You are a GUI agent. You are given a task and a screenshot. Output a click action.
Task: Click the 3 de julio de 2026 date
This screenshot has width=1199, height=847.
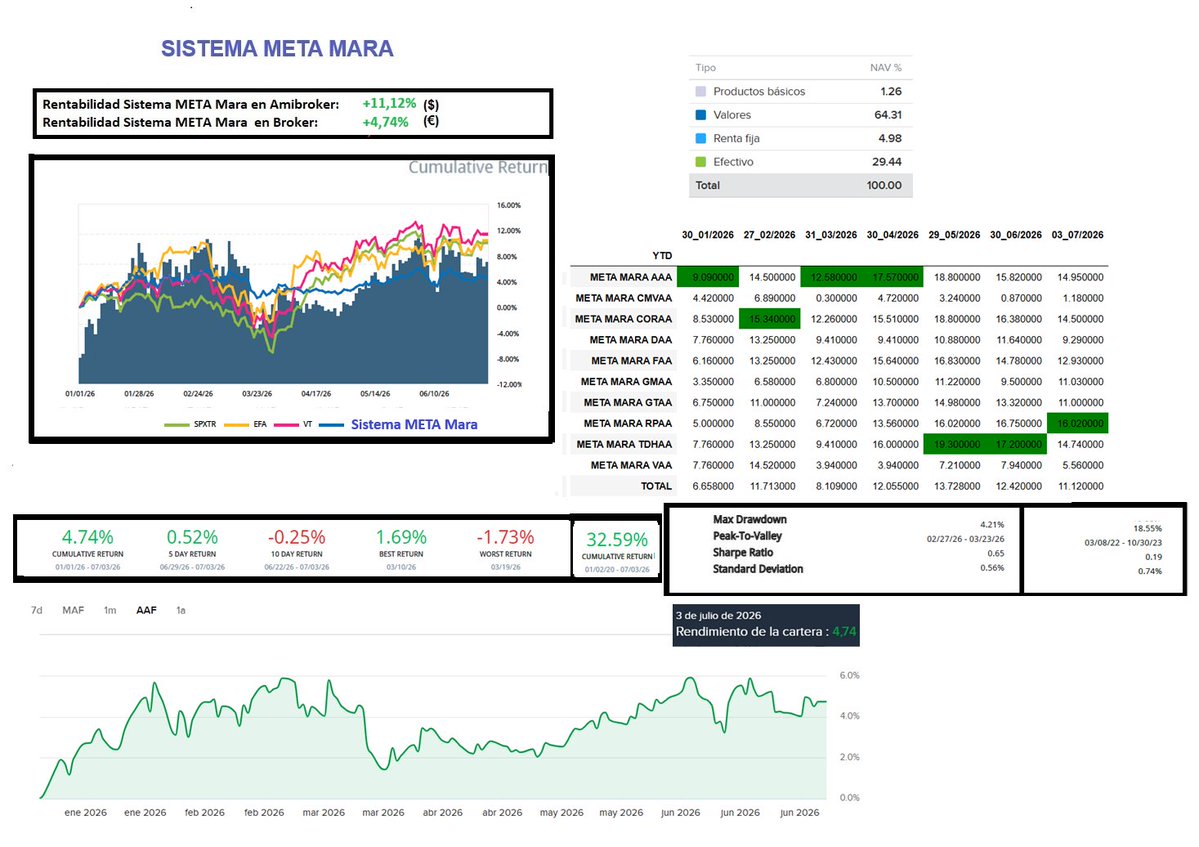[x=718, y=615]
